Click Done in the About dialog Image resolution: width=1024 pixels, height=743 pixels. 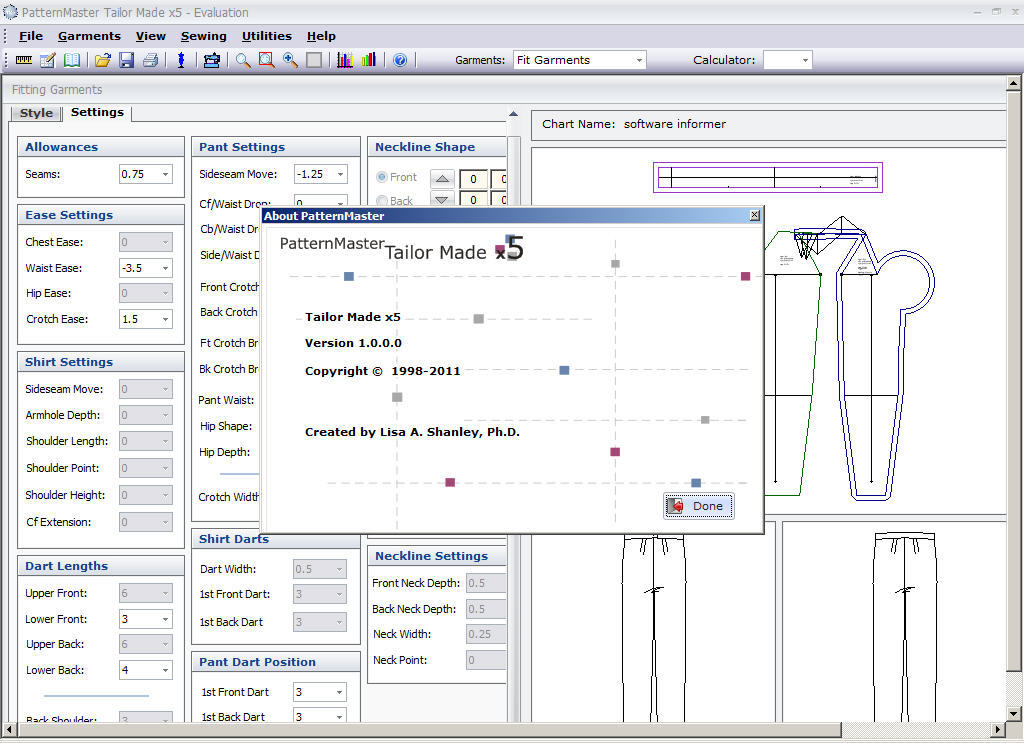[699, 506]
